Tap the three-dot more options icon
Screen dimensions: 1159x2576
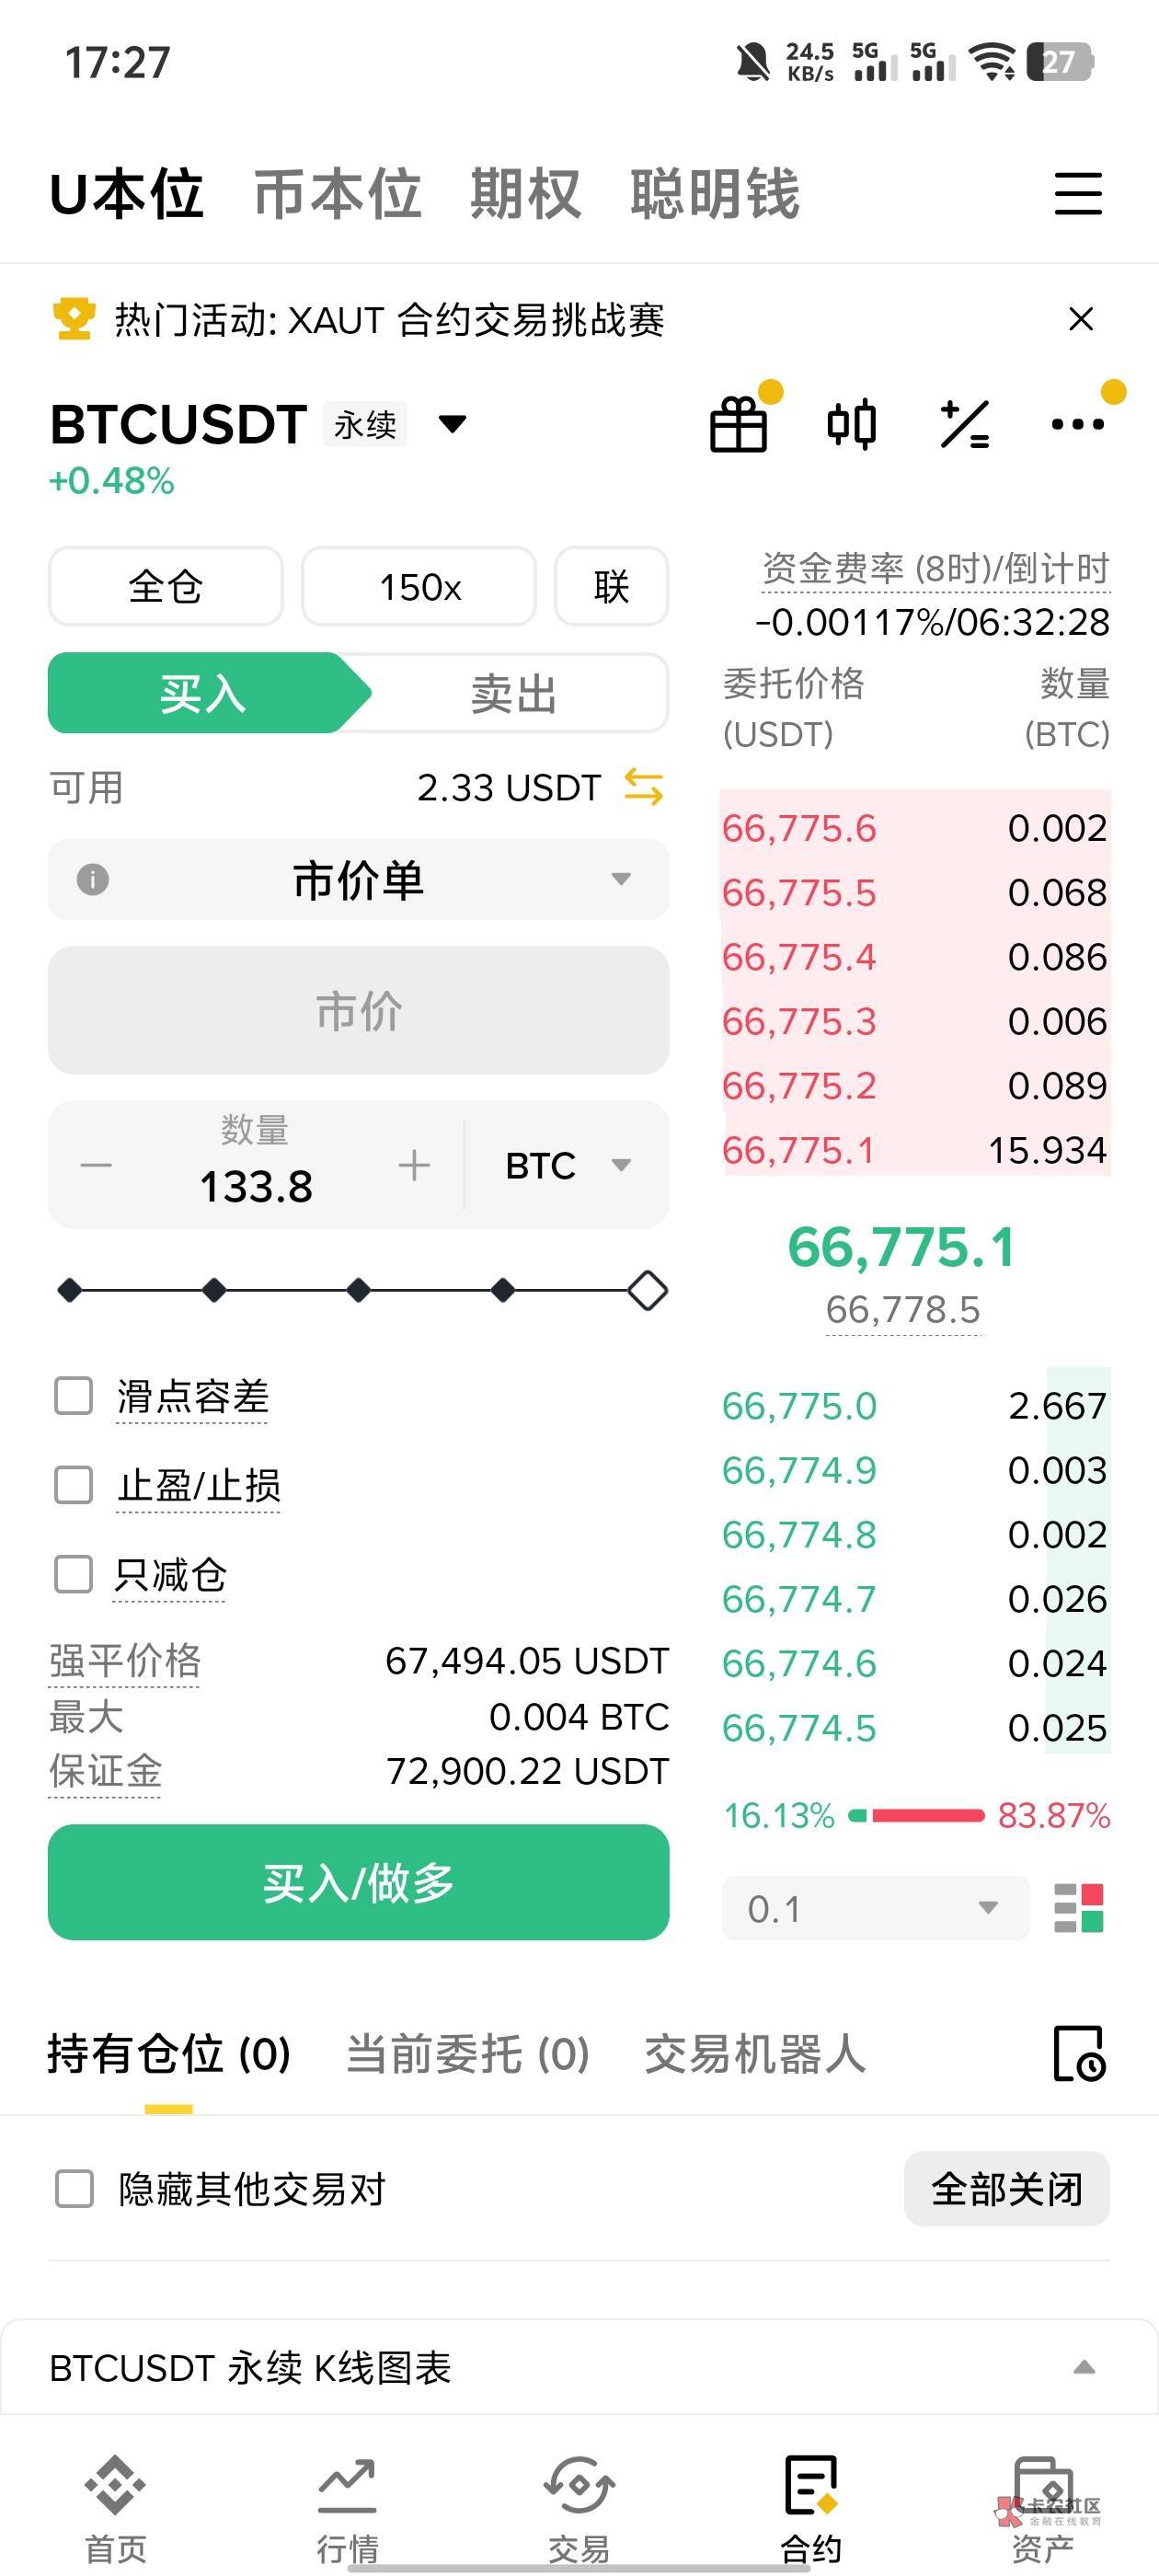[x=1078, y=425]
